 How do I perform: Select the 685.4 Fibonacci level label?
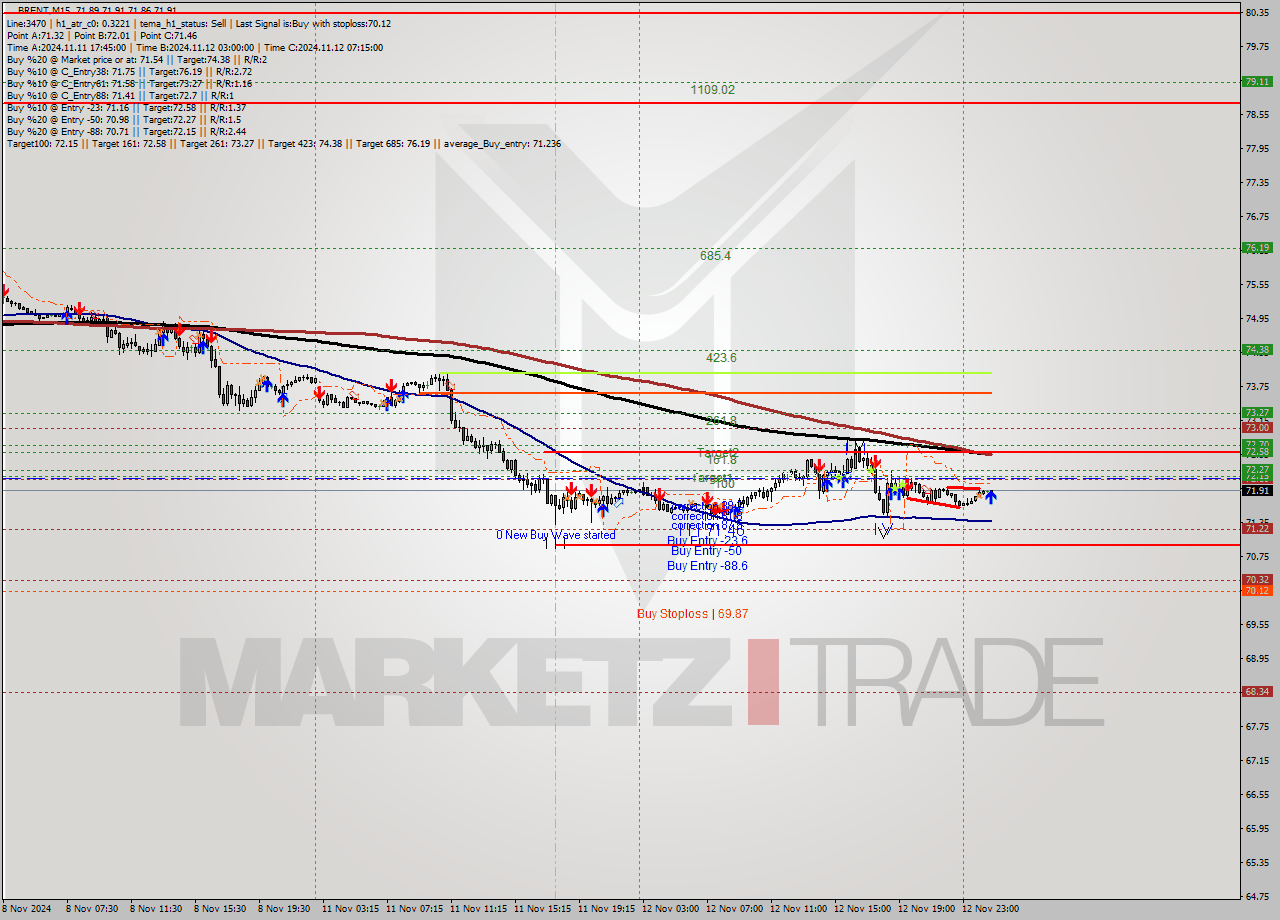pos(715,256)
